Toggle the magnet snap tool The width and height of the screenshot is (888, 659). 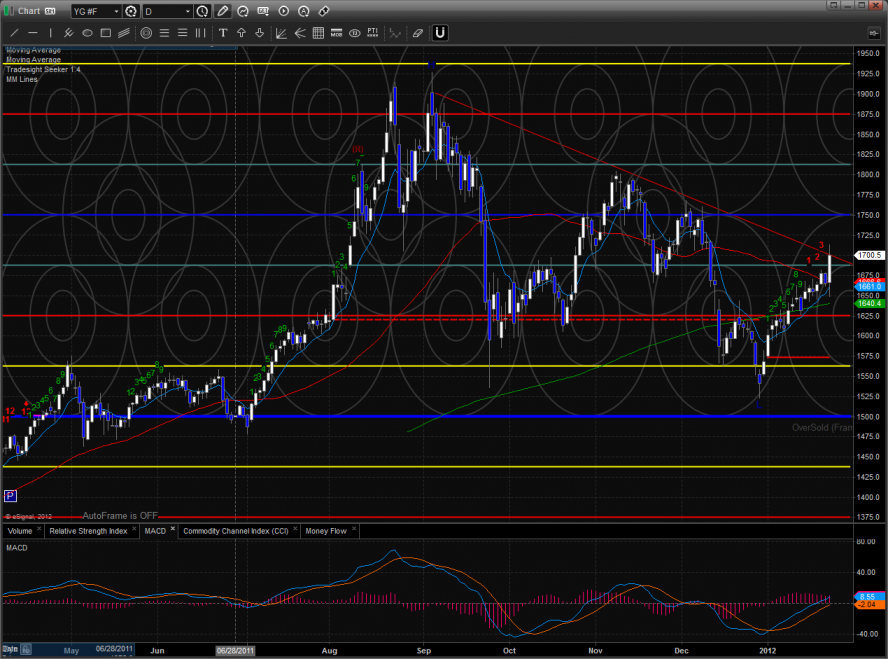[440, 33]
